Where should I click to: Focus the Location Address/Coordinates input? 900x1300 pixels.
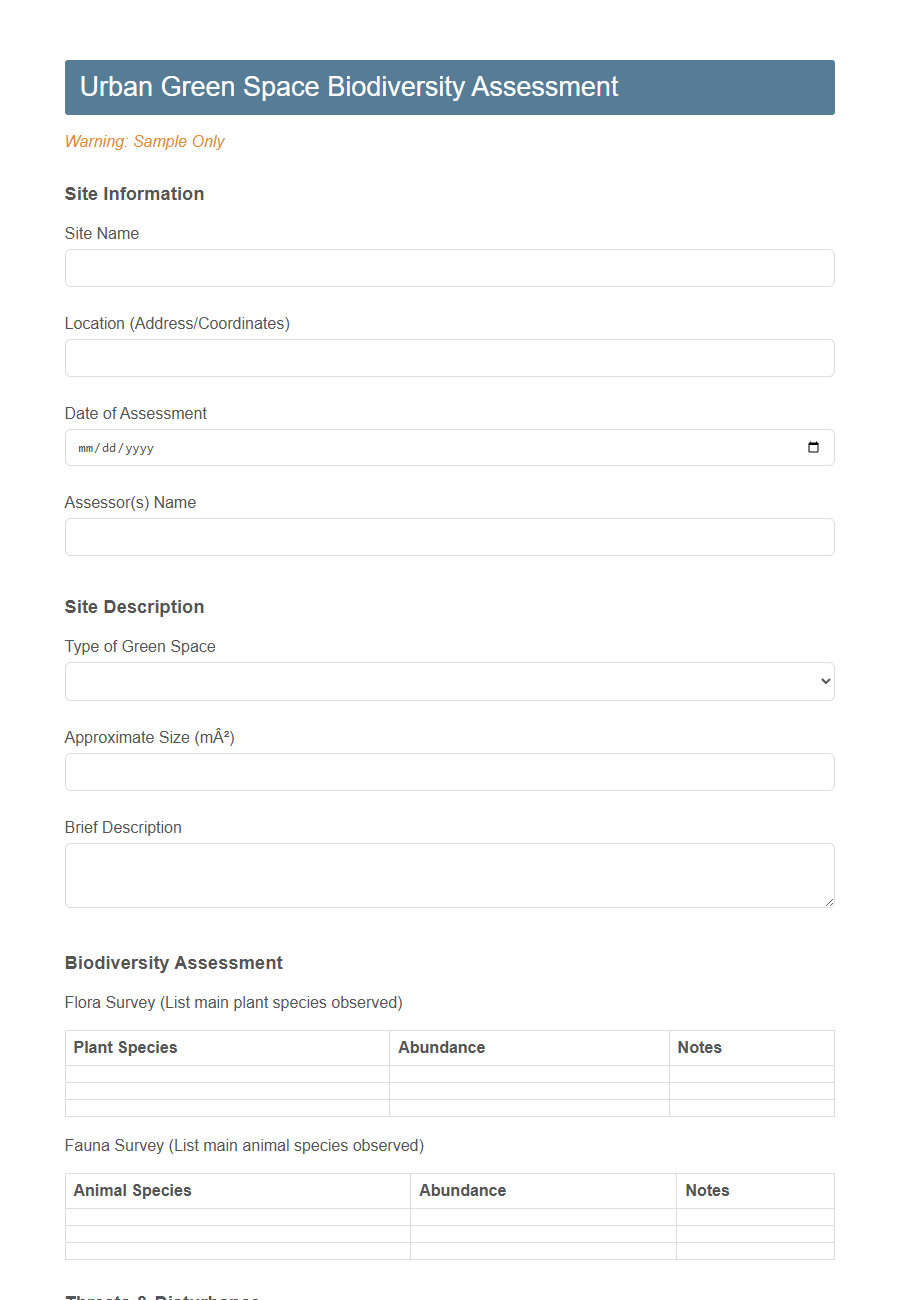pyautogui.click(x=449, y=357)
